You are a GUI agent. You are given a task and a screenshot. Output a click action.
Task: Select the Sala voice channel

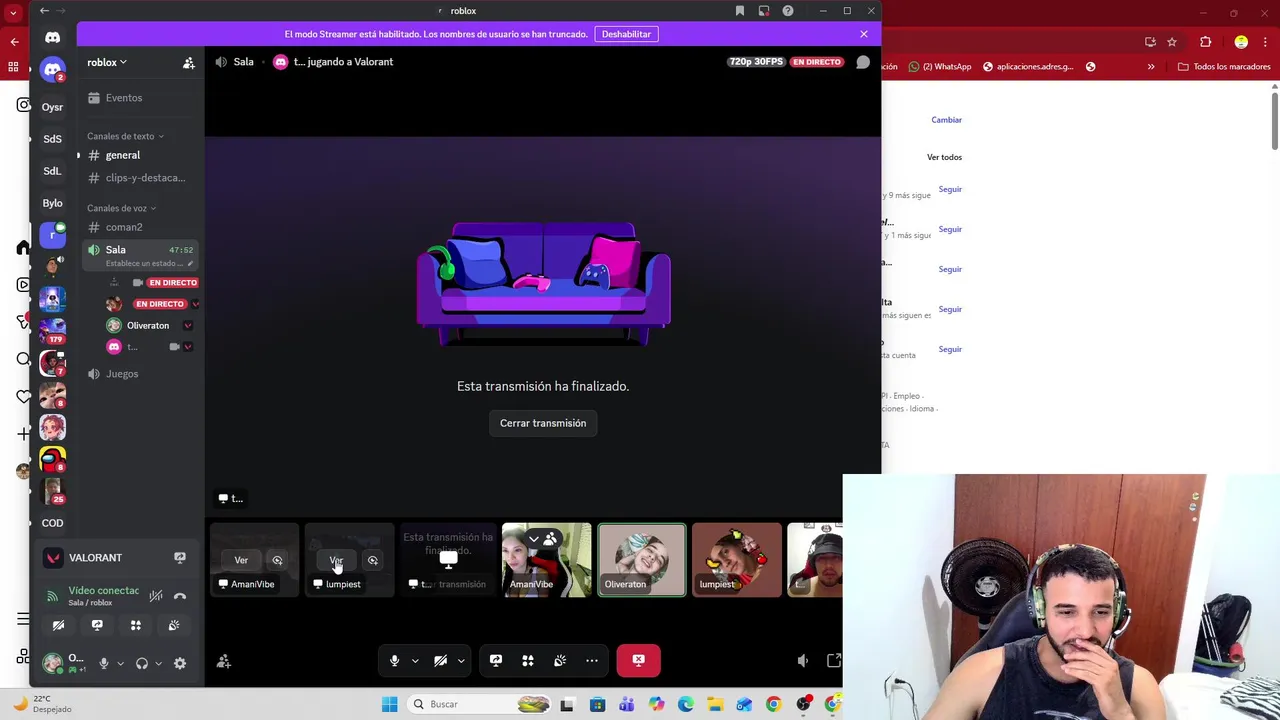(x=140, y=255)
